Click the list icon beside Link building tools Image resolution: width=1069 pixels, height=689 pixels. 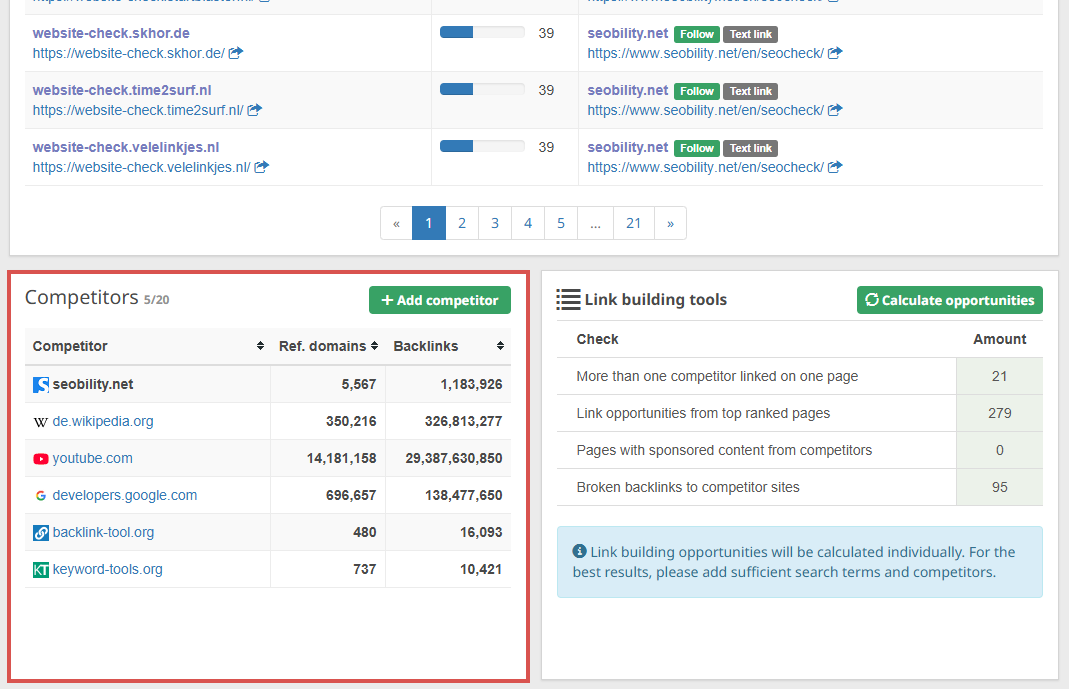tap(568, 299)
